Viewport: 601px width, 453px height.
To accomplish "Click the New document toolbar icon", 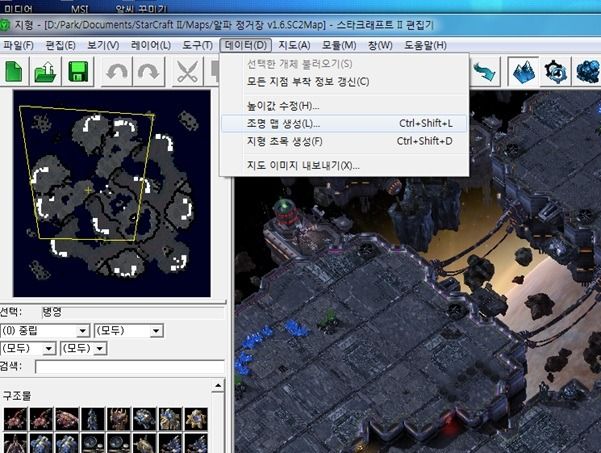I will pos(14,72).
